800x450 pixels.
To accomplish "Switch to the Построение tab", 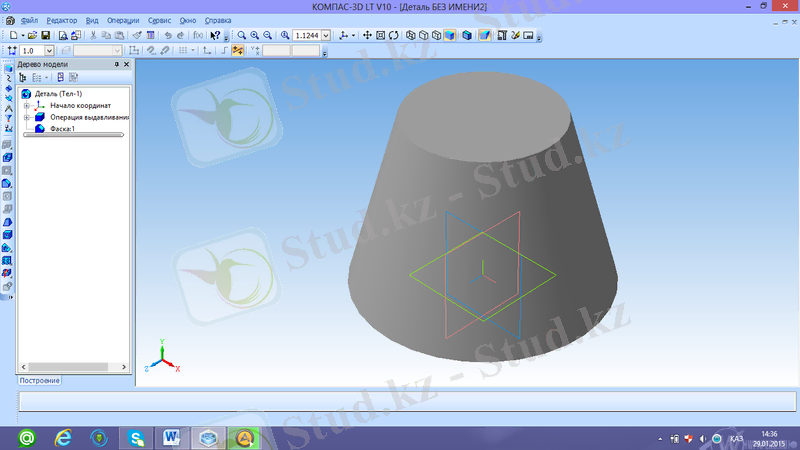I will click(x=40, y=381).
